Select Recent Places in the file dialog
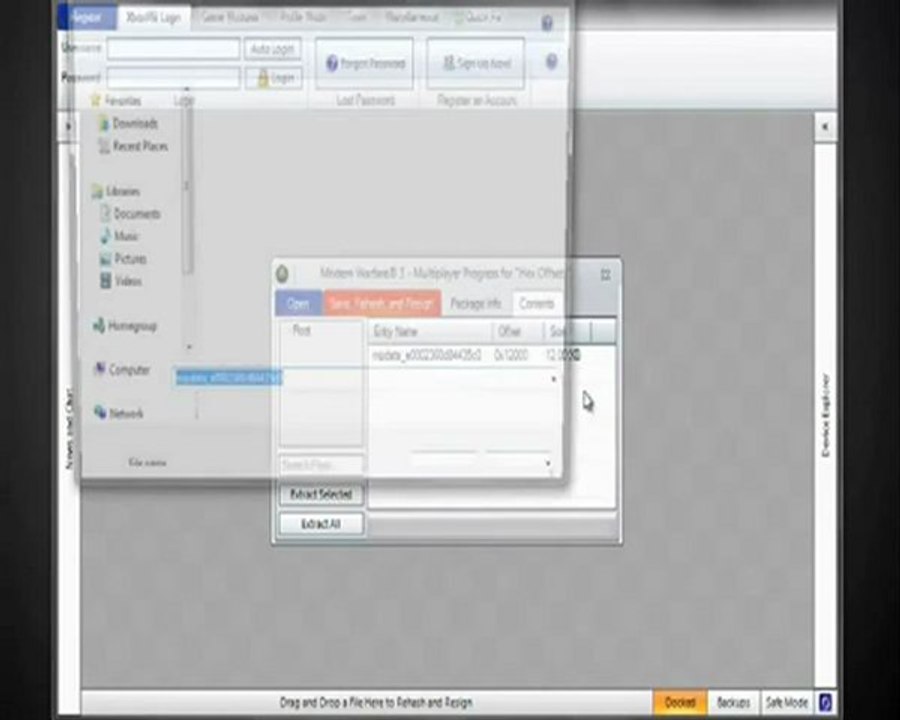This screenshot has width=900, height=720. pos(133,146)
